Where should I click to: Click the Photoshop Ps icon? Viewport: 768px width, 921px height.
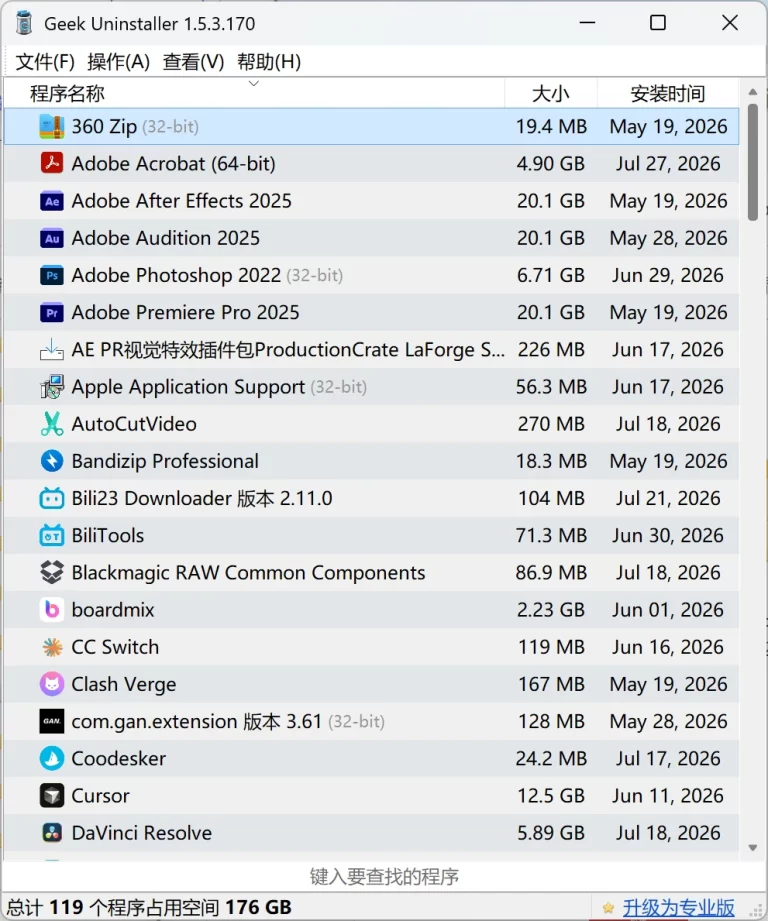click(x=52, y=275)
